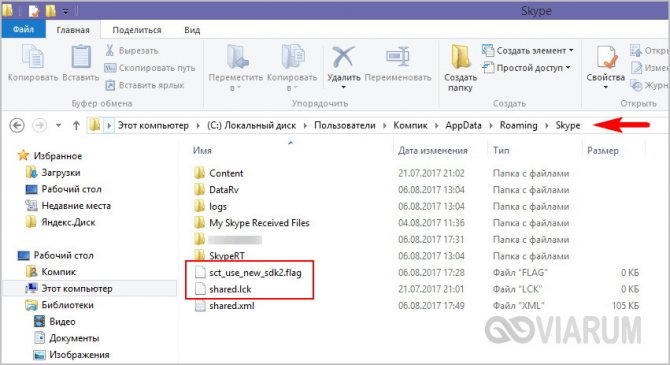Screen dimensions: 670x365
Task: Sort by Размер column header
Action: (x=602, y=150)
